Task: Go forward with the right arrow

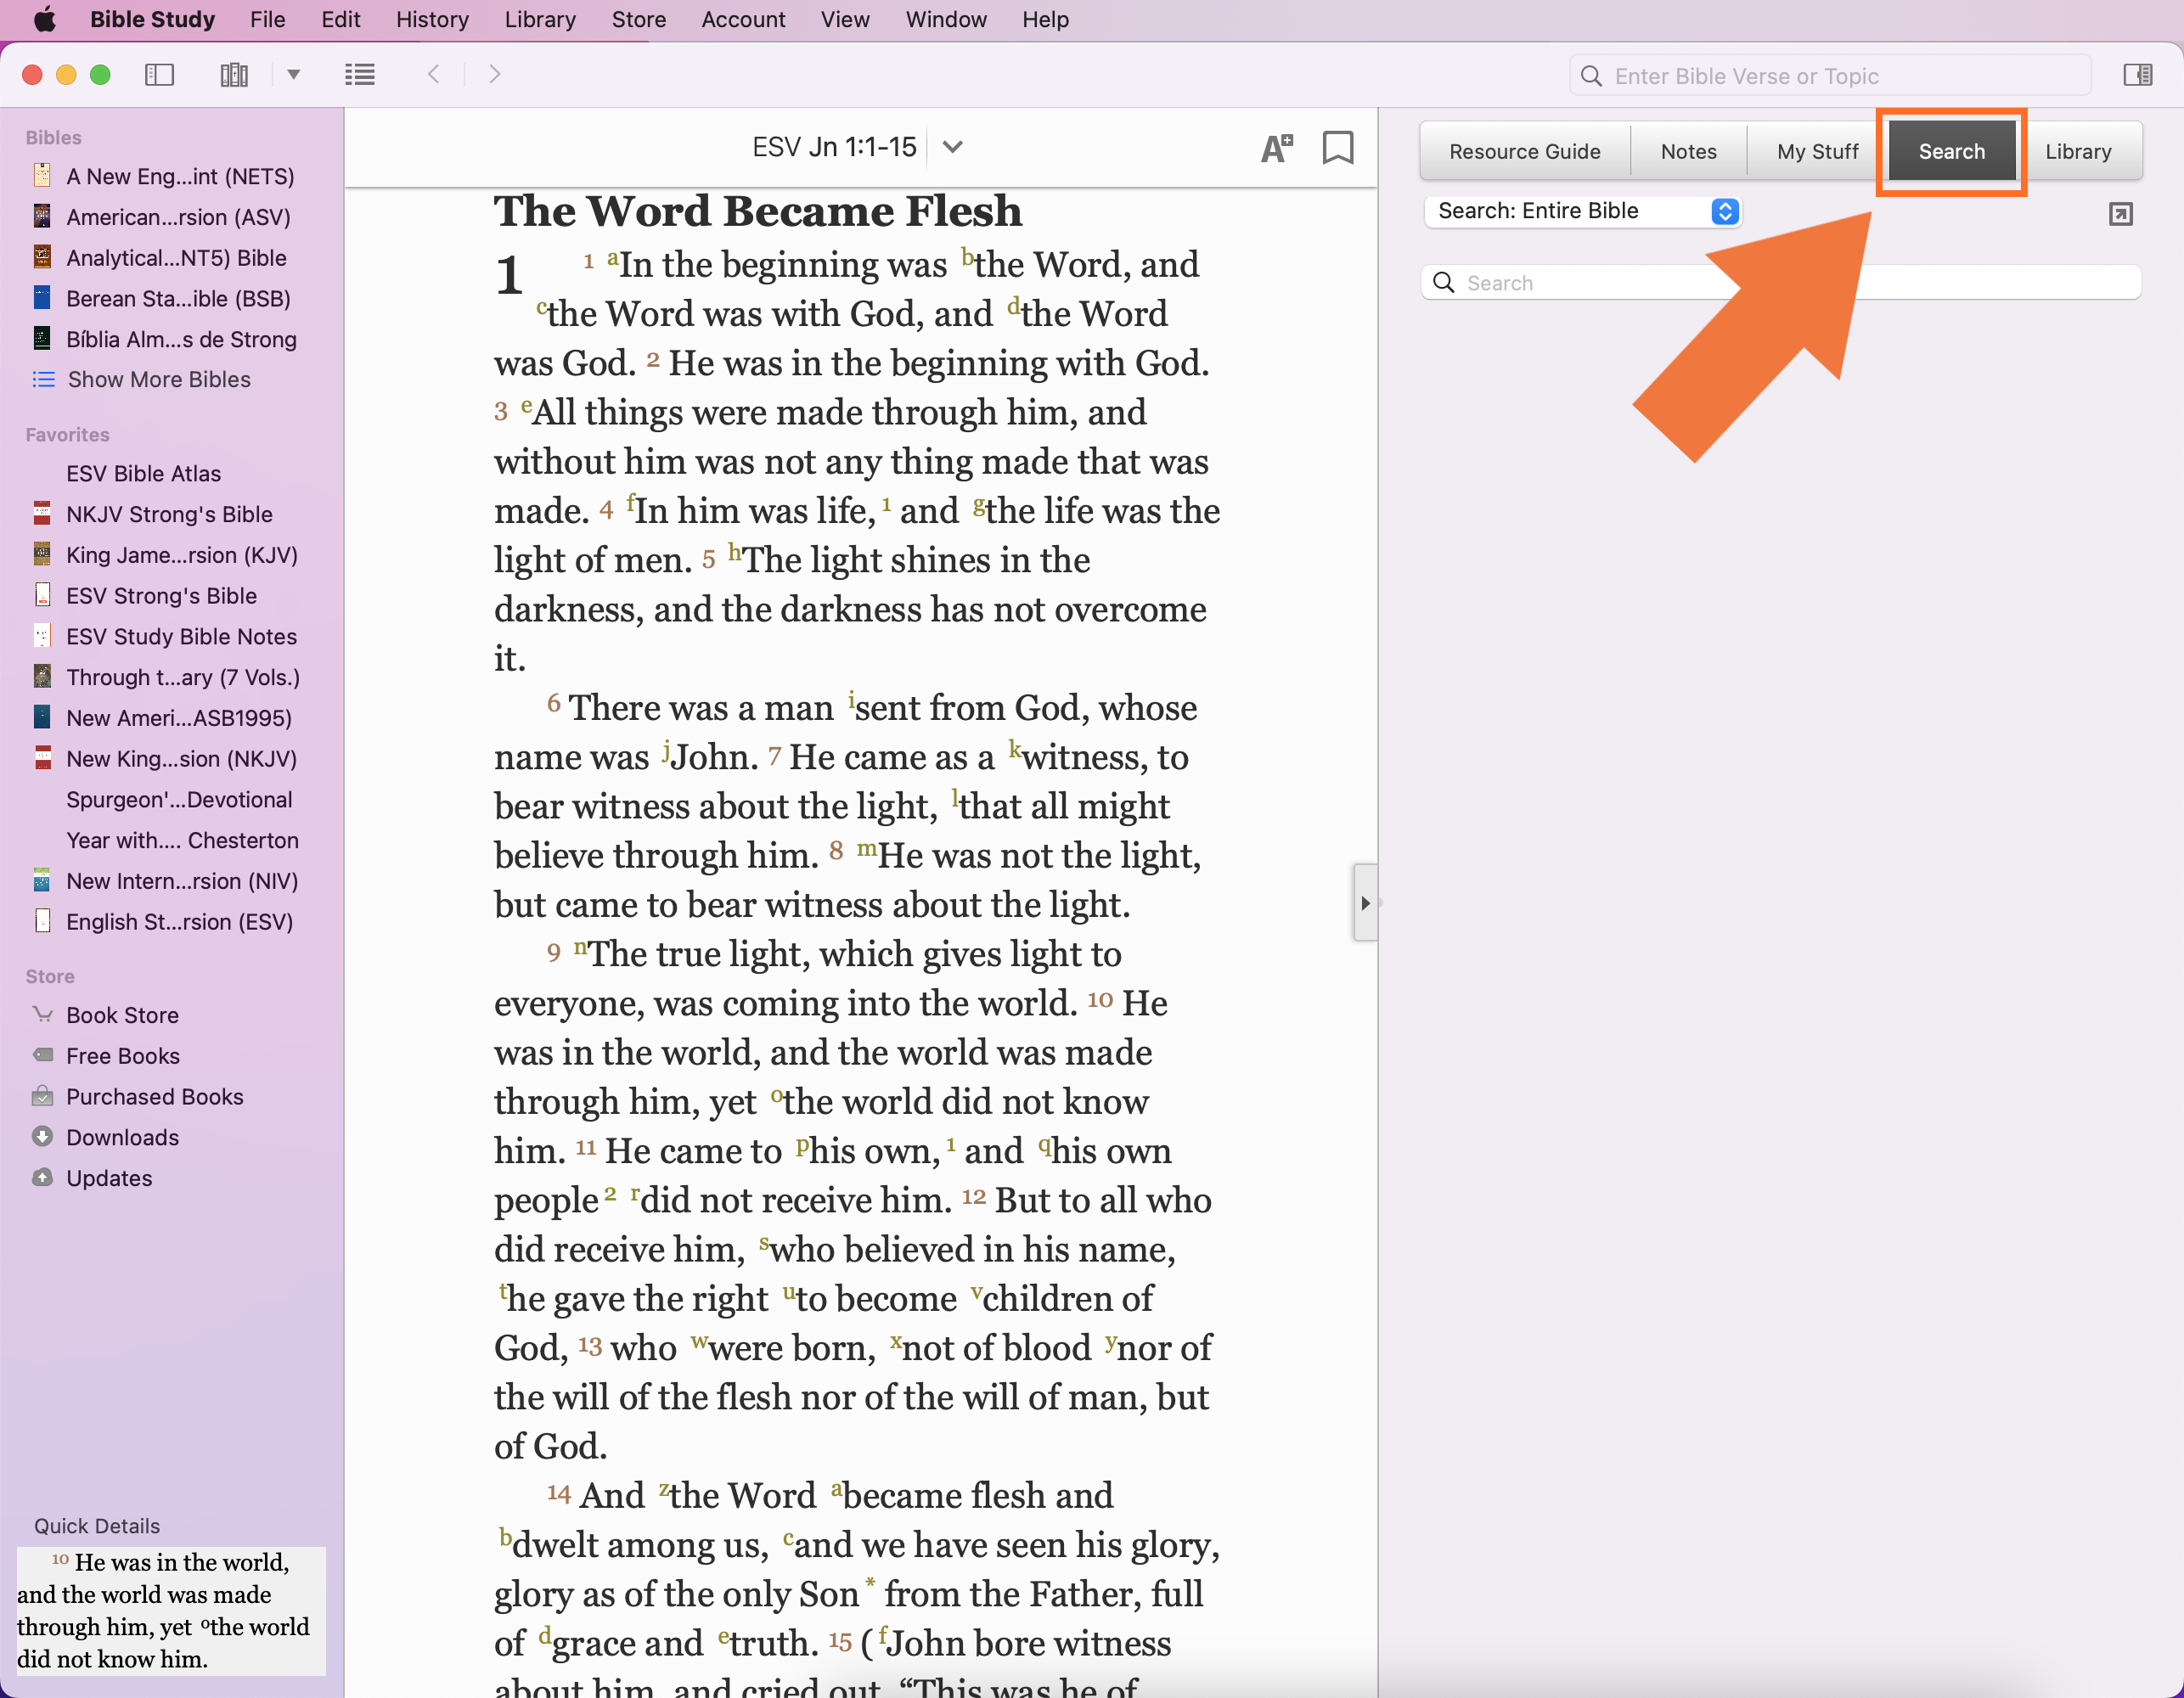Action: [x=494, y=75]
